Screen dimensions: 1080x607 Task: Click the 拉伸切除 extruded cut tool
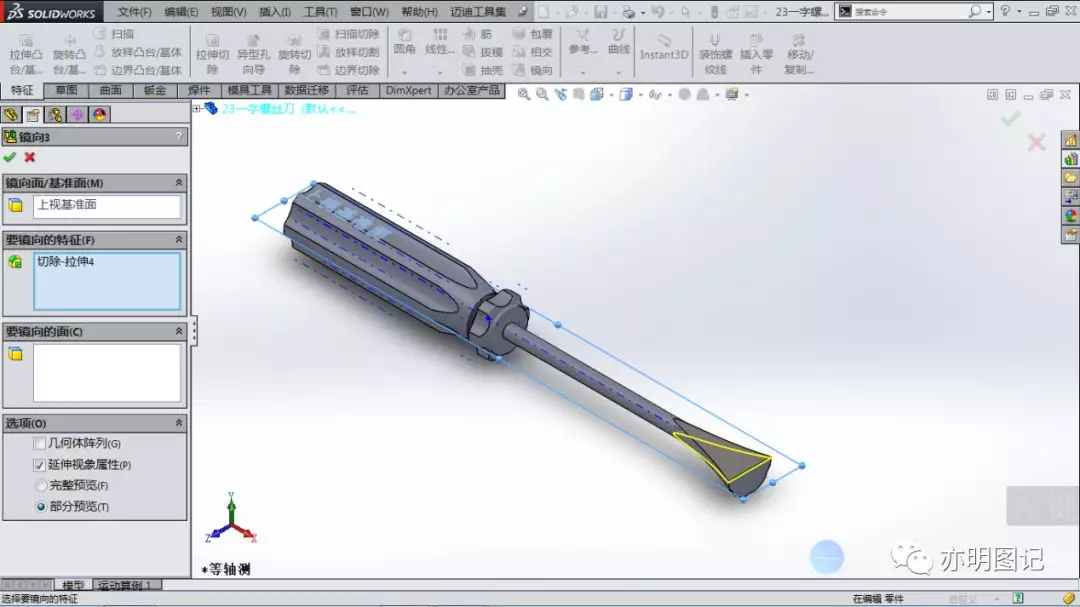(x=212, y=53)
